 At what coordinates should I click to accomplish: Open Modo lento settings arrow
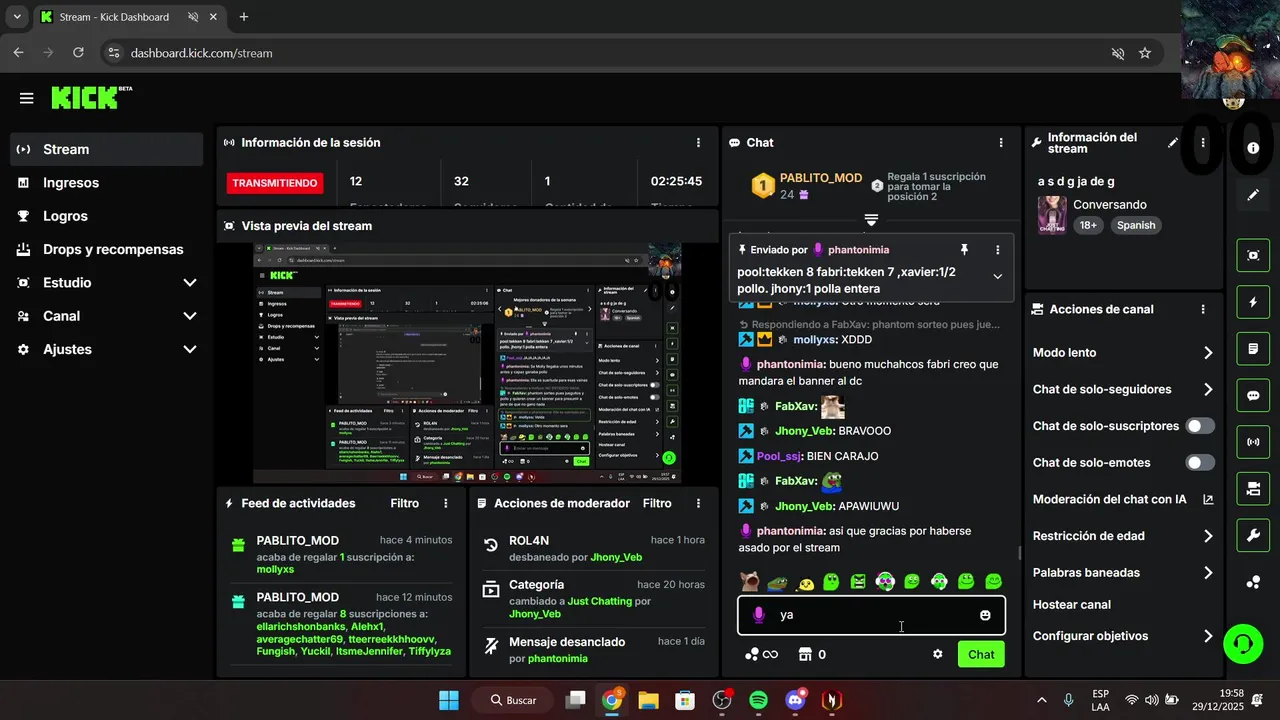[1207, 353]
